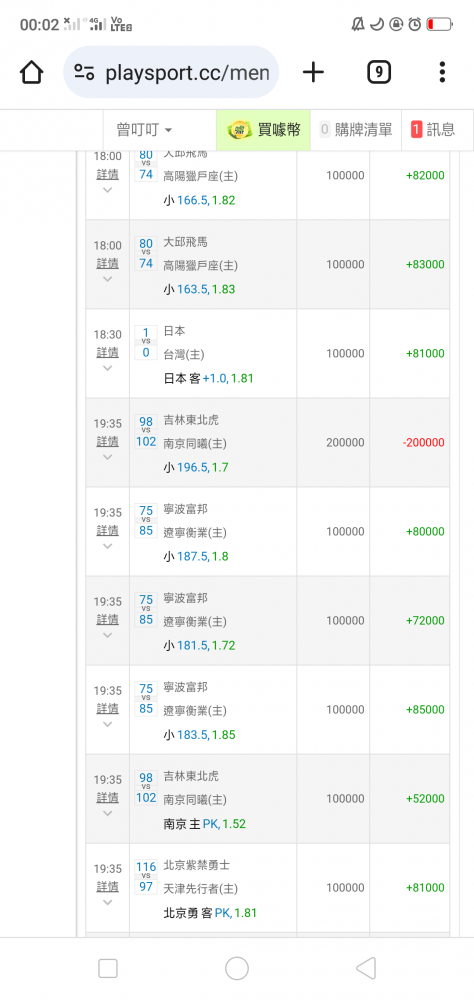Open the 曾叮叮 user dropdown
The height and width of the screenshot is (1000, 474).
coord(145,130)
